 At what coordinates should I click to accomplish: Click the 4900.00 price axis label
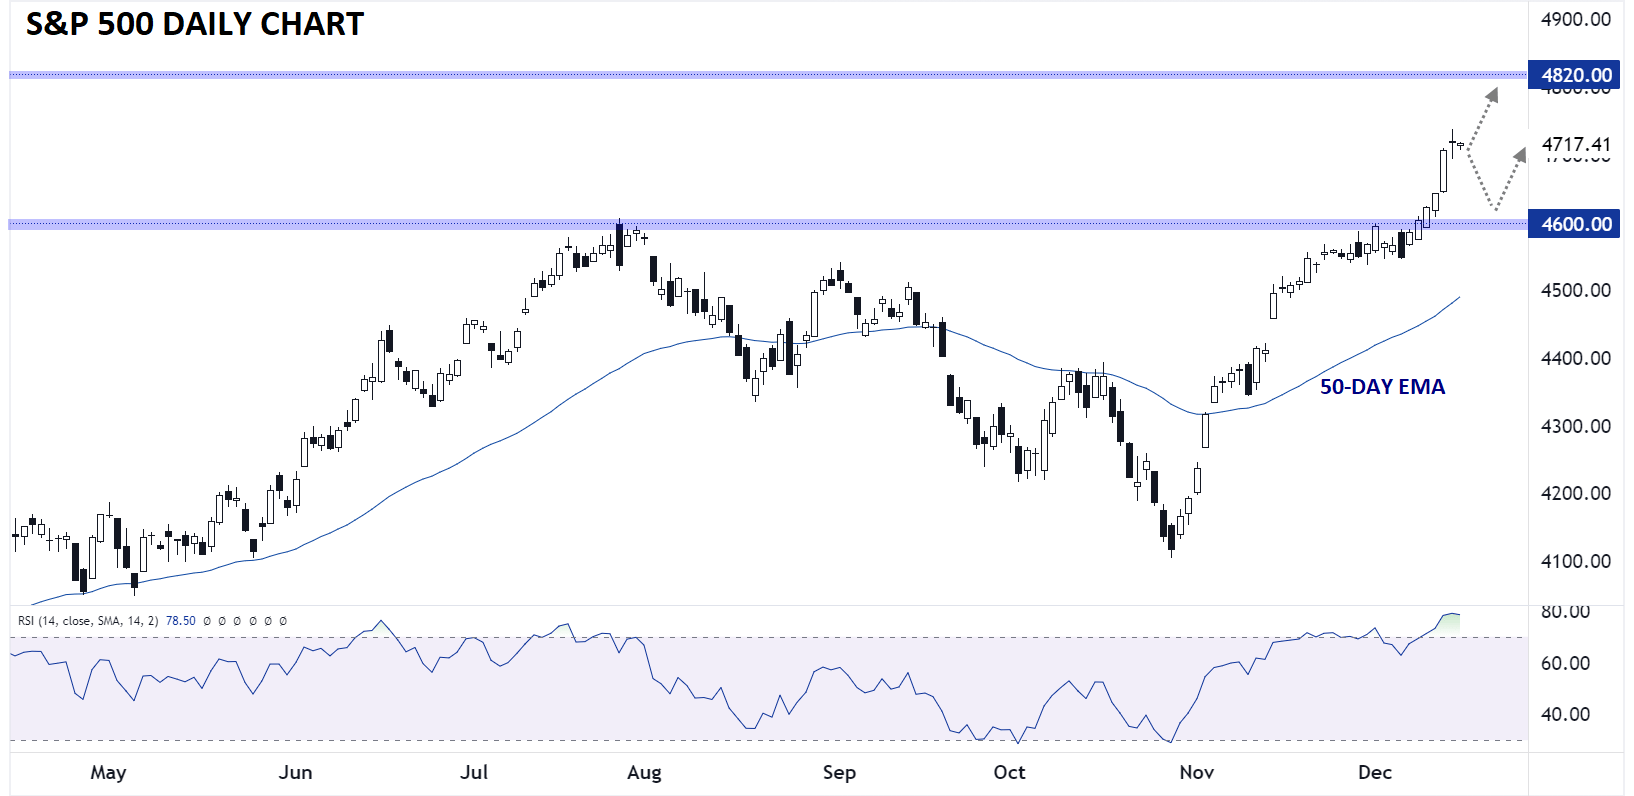(1576, 19)
